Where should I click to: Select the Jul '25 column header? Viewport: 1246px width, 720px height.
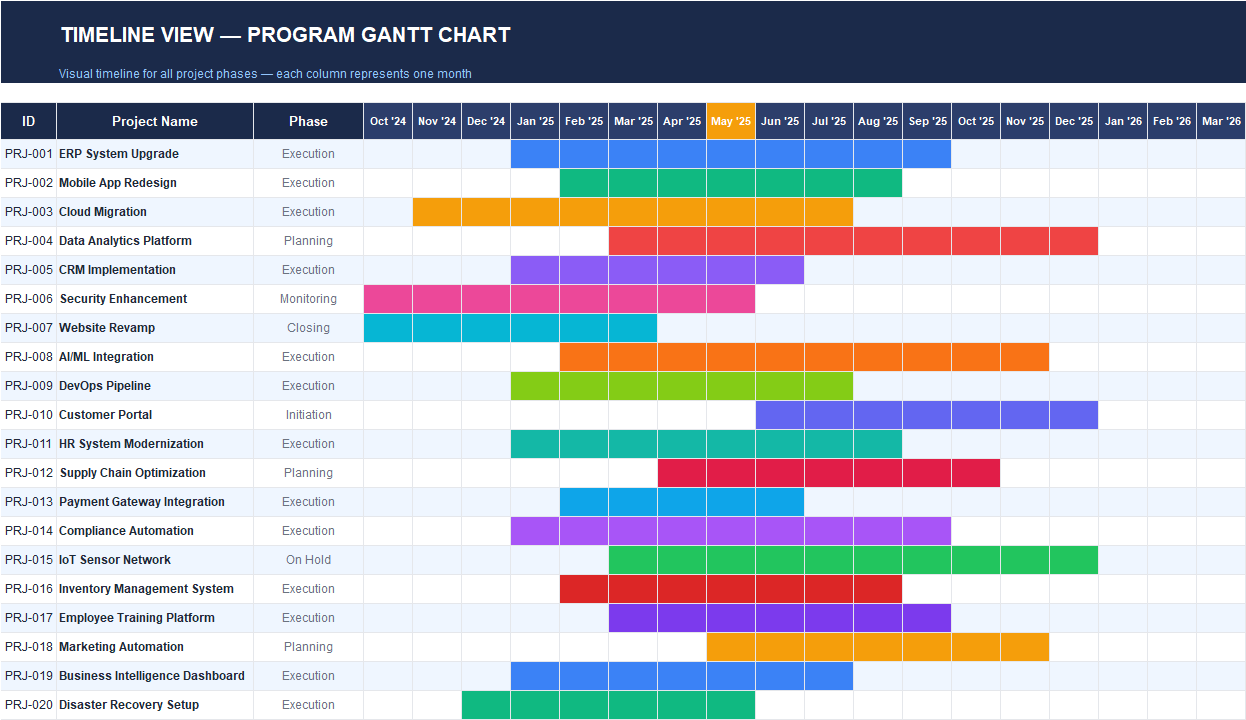coord(829,121)
